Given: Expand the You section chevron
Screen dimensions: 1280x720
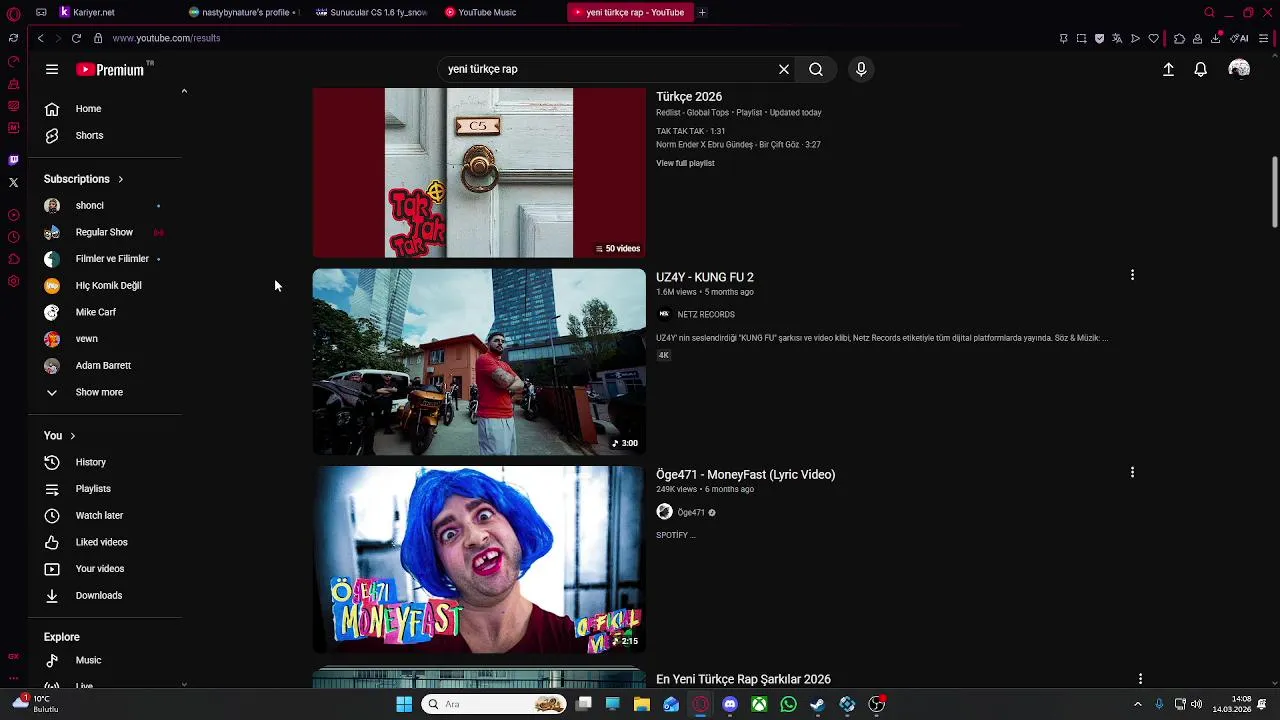Looking at the screenshot, I should point(72,436).
